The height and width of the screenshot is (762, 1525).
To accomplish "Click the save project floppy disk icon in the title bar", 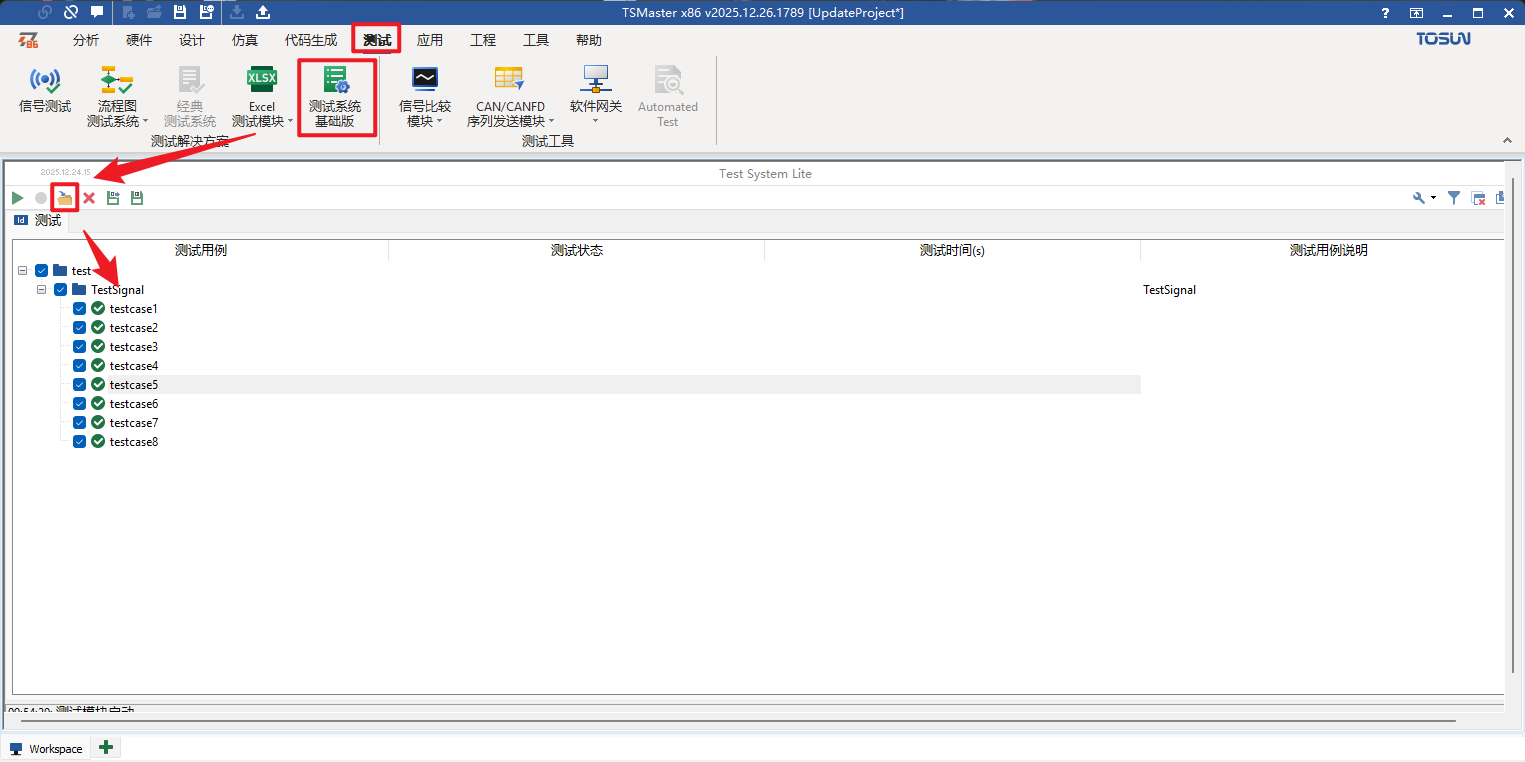I will (180, 12).
